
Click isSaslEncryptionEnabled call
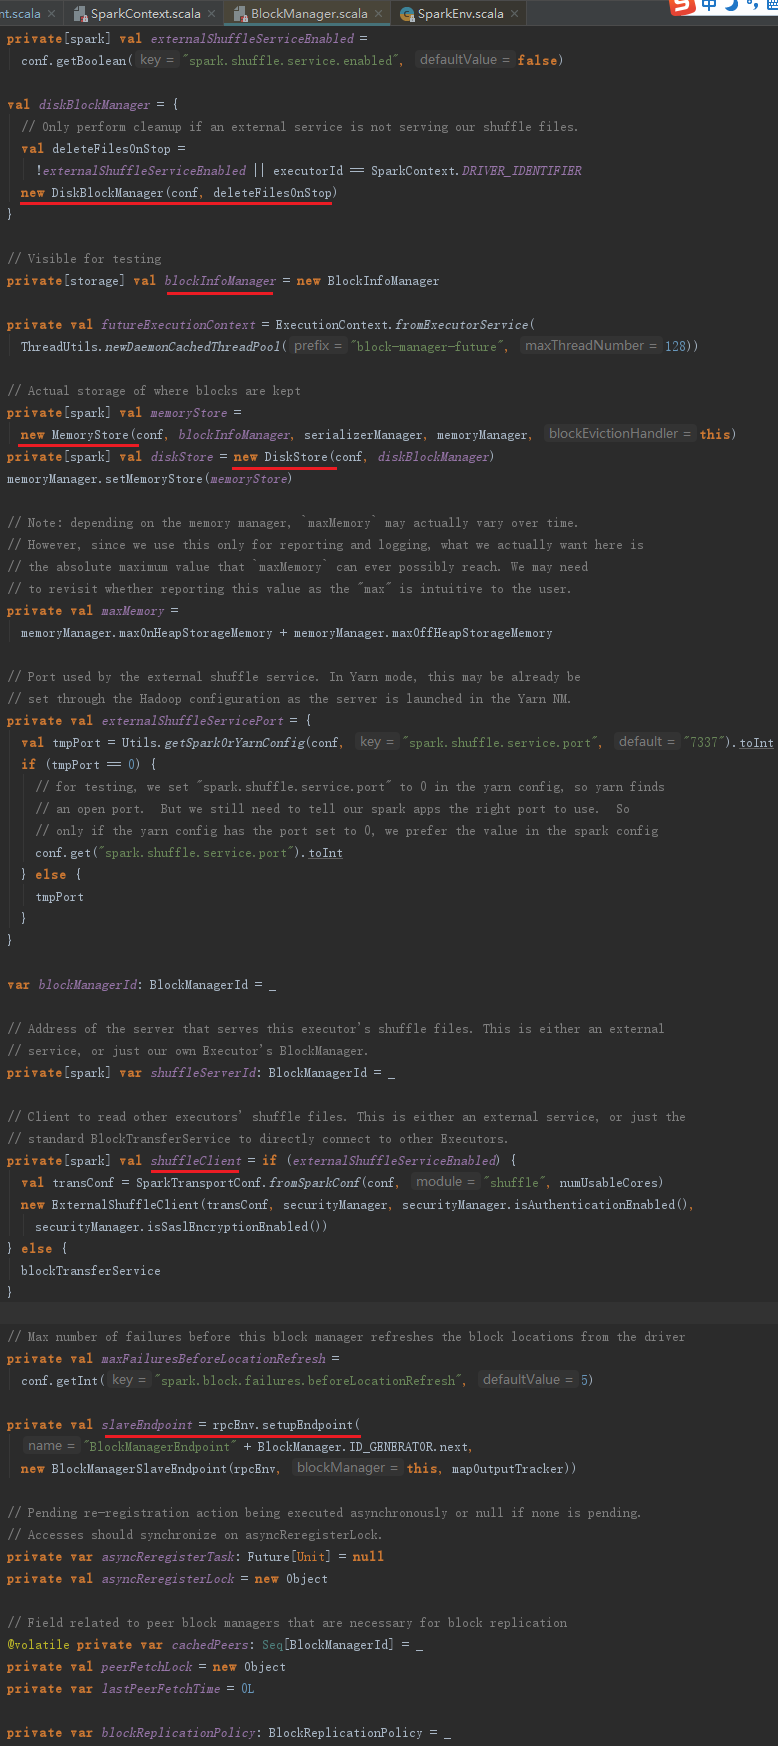pyautogui.click(x=228, y=1227)
